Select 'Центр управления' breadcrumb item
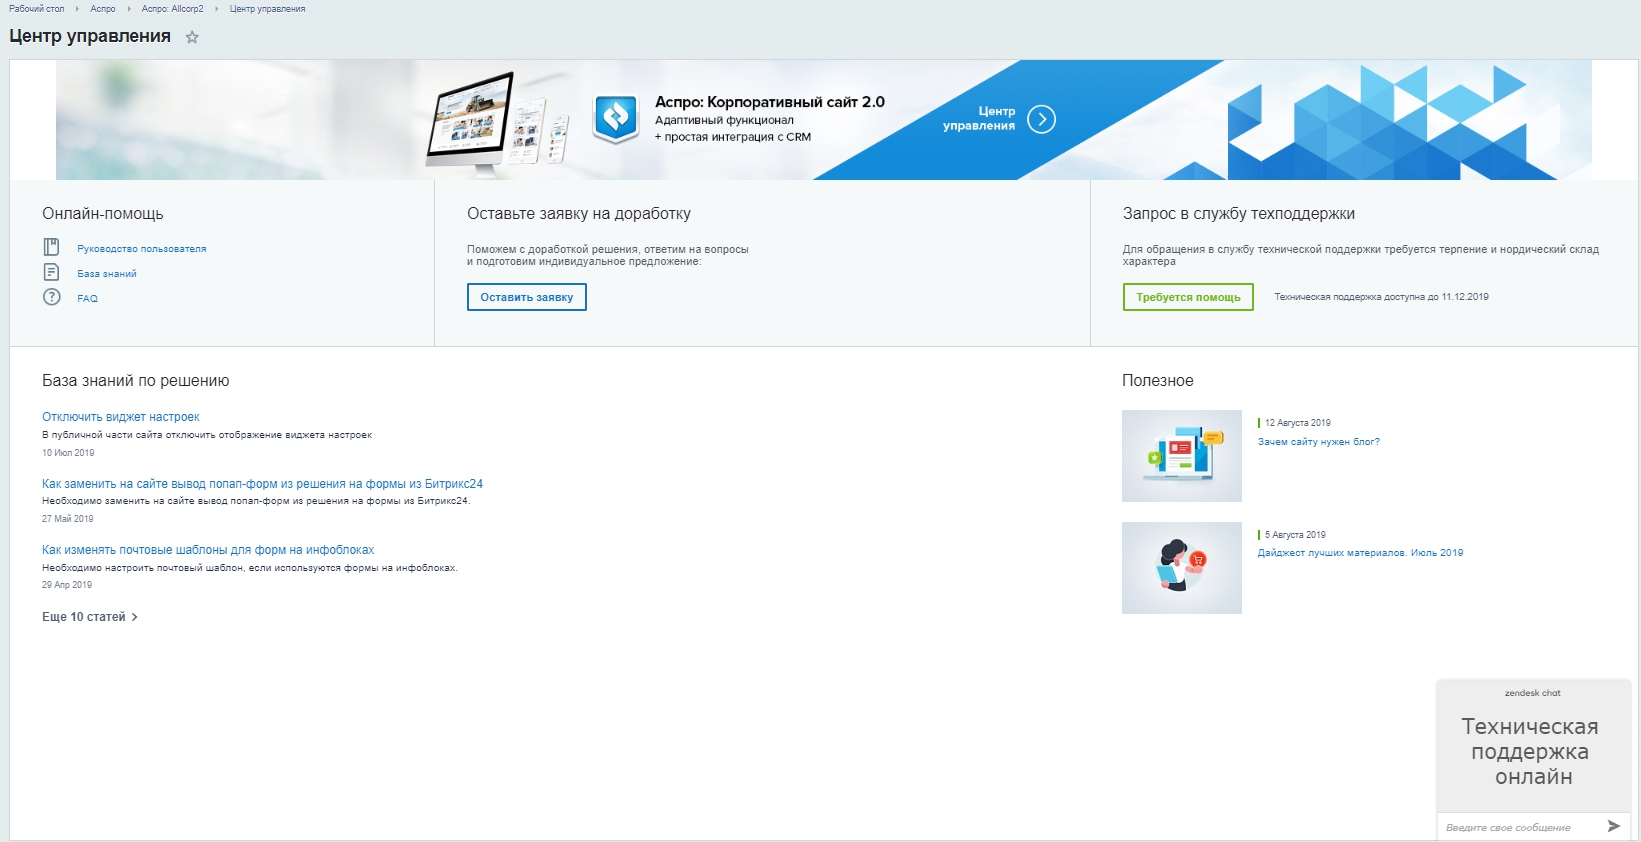Screen dimensions: 1641x842 pyautogui.click(x=267, y=9)
